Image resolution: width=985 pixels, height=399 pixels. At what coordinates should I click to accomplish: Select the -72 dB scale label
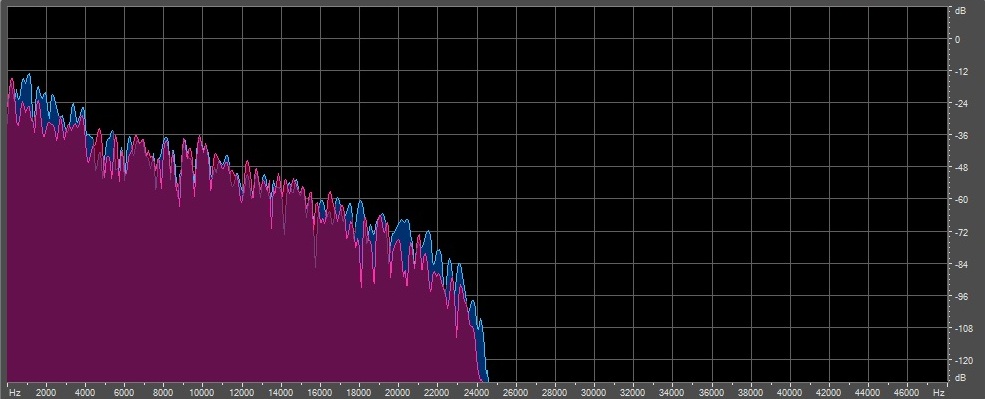961,232
